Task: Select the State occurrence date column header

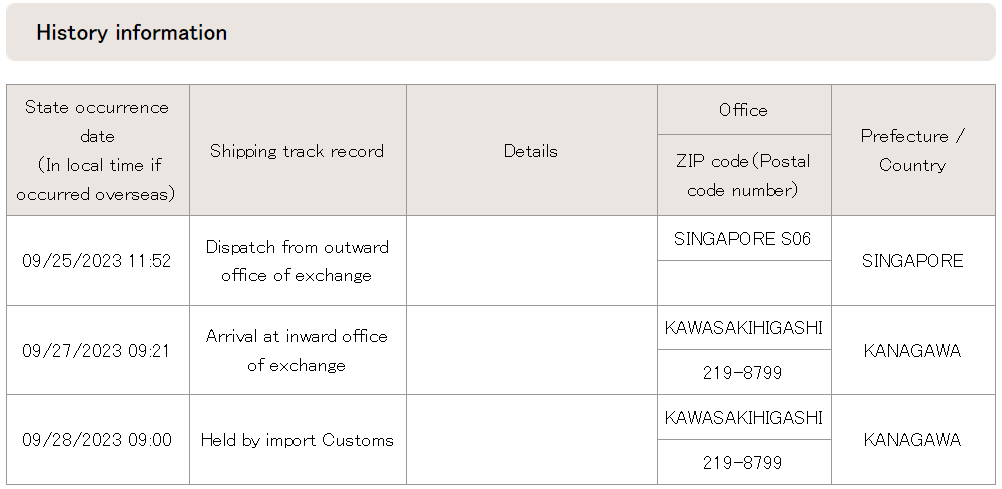Action: click(x=97, y=150)
